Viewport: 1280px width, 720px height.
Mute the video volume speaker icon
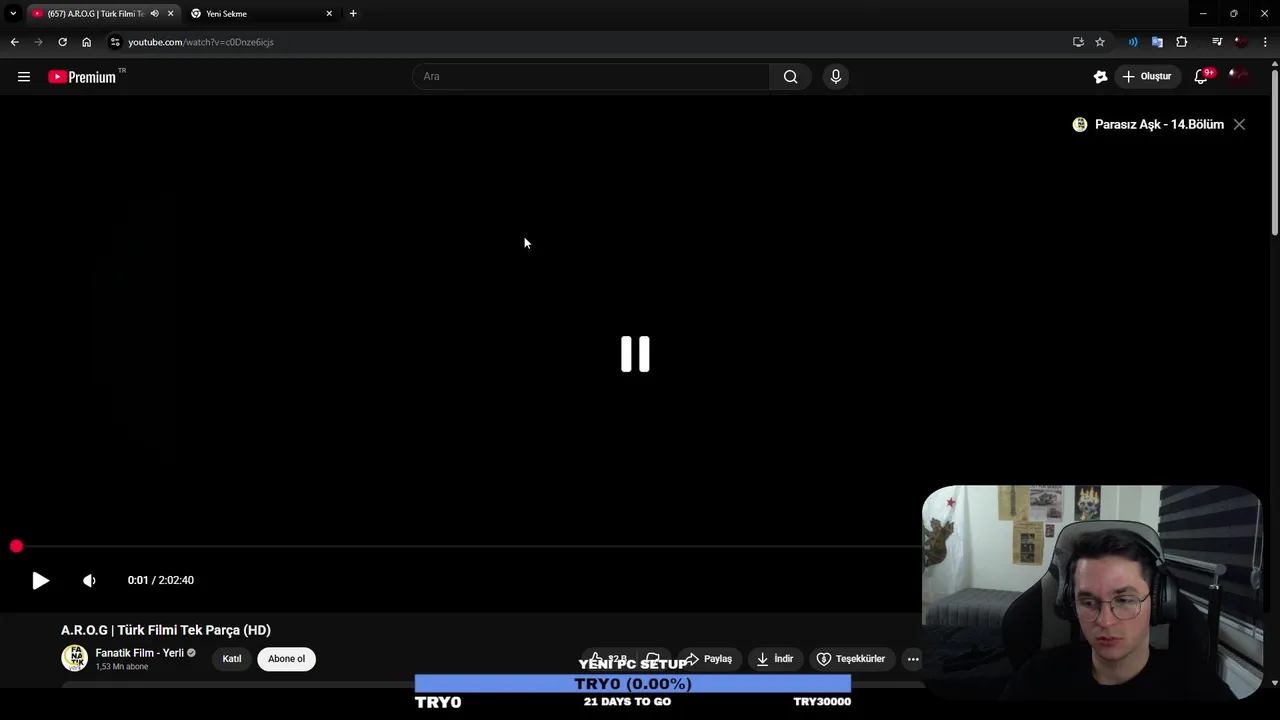coord(89,580)
